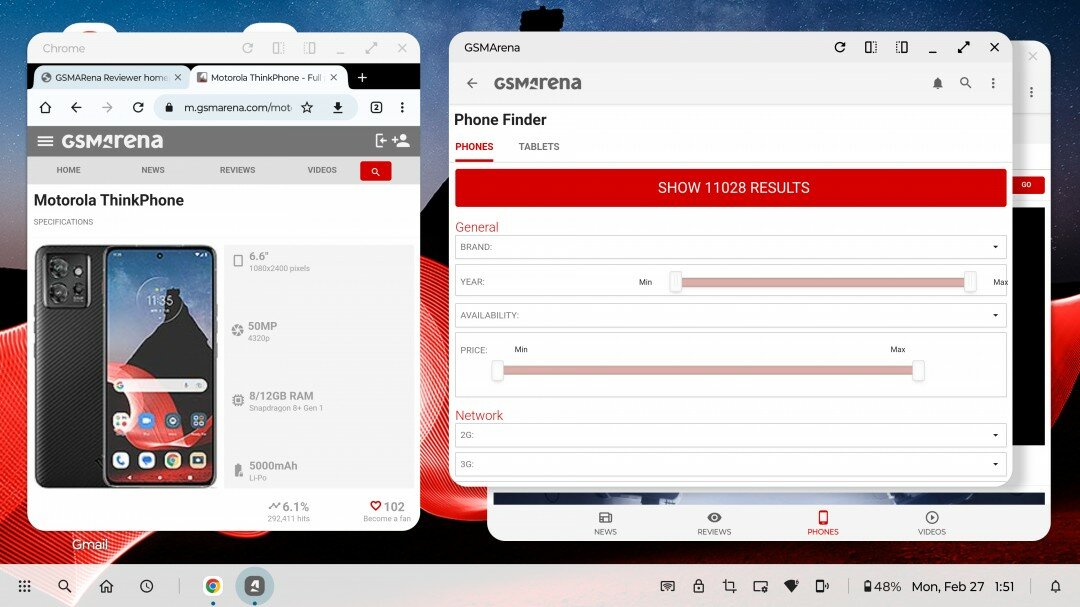This screenshot has height=607, width=1080.
Task: Click the taskbar home button
Action: 106,586
